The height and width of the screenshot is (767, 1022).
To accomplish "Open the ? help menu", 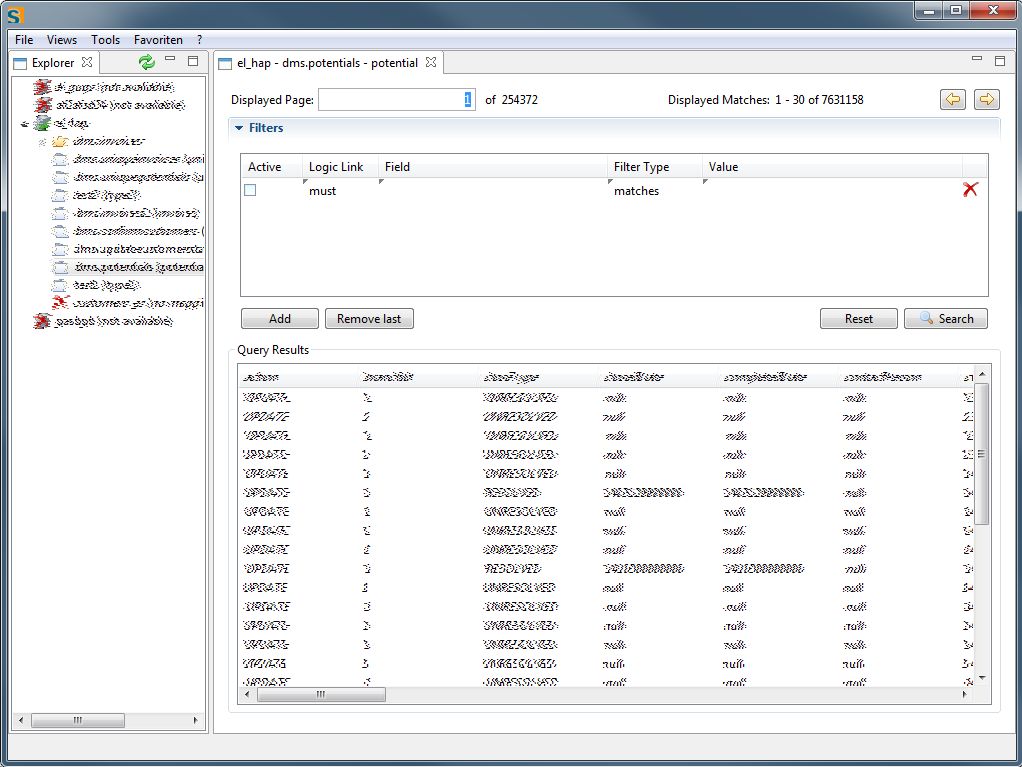I will point(199,40).
